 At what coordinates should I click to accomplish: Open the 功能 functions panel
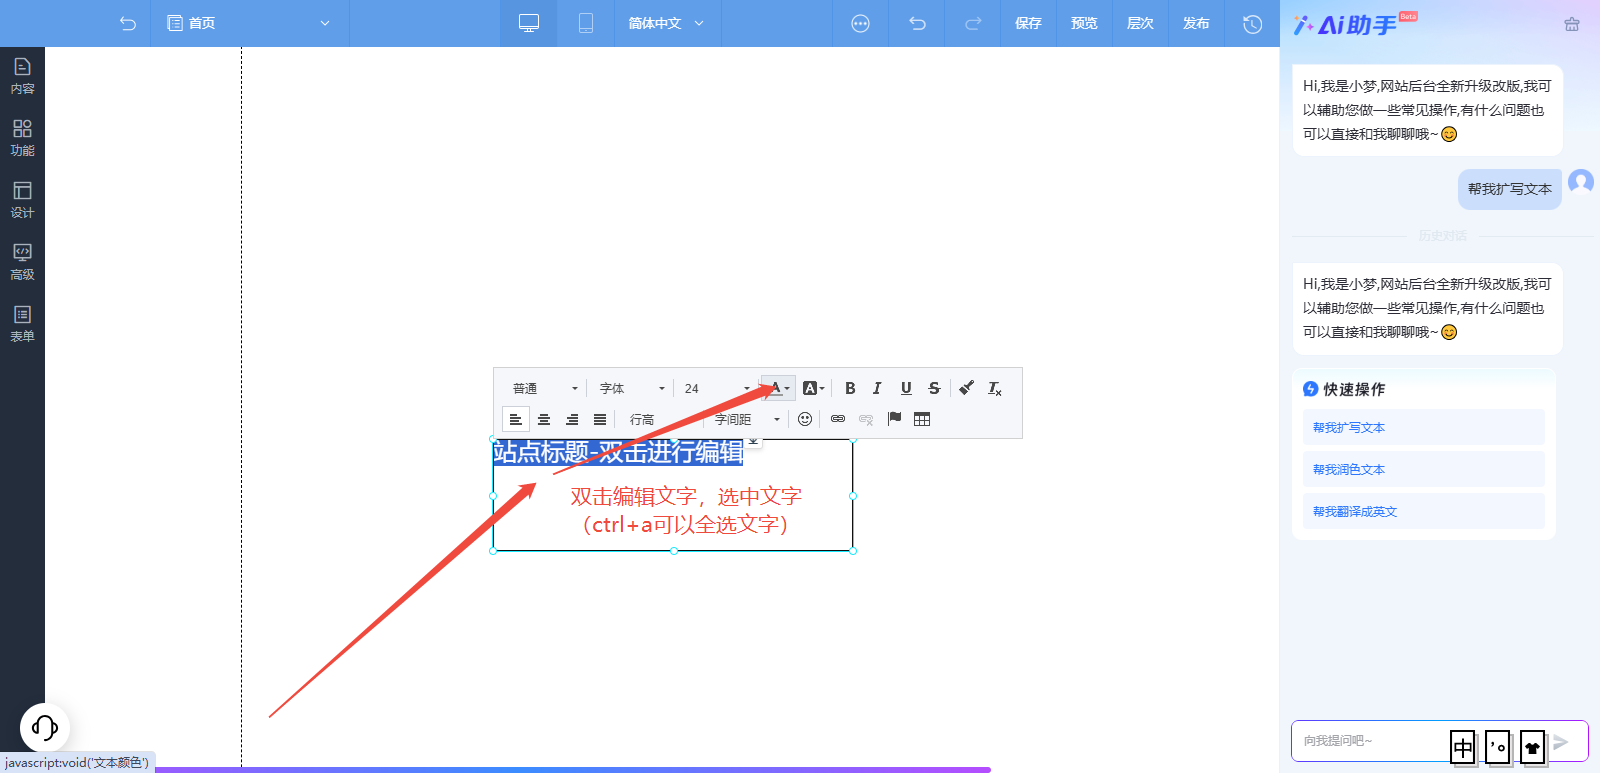click(22, 138)
